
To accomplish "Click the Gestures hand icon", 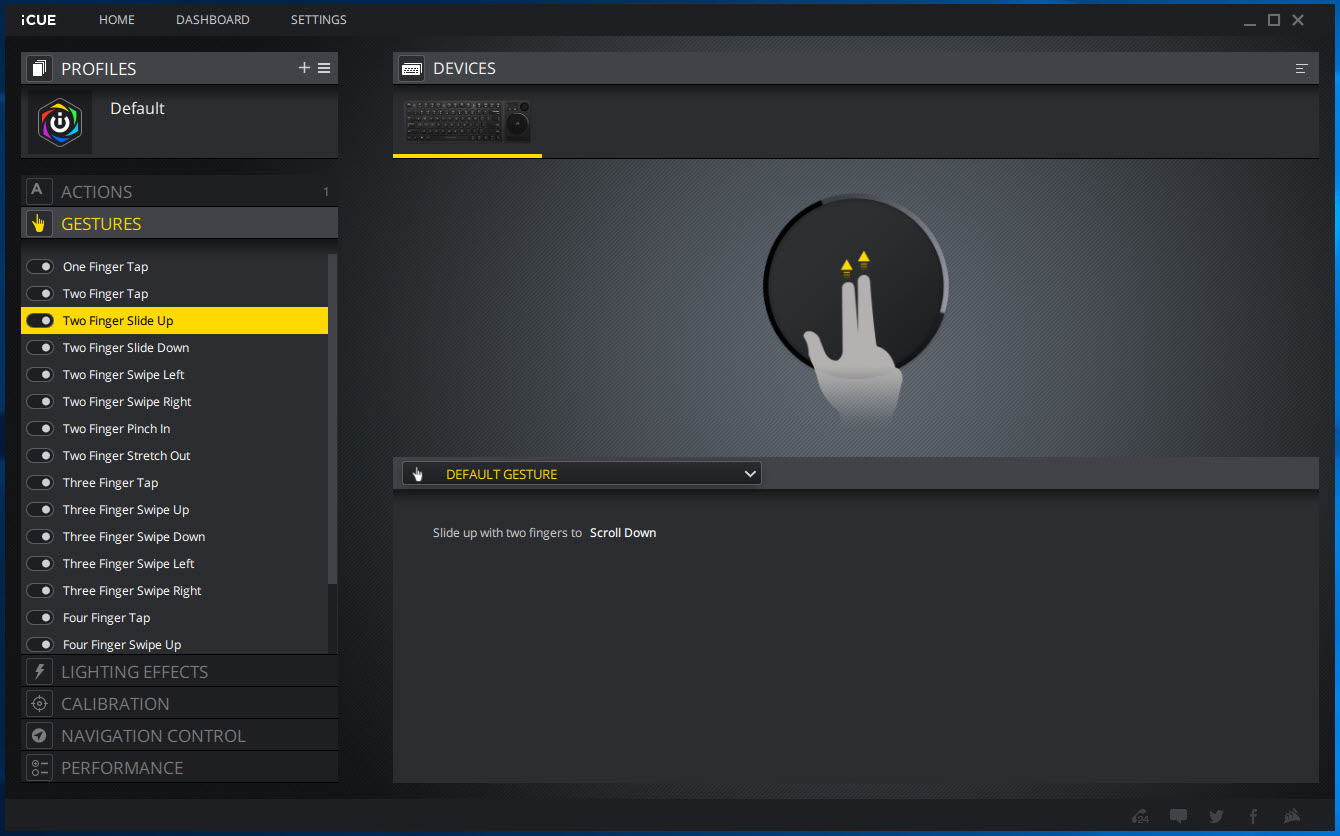I will 38,223.
